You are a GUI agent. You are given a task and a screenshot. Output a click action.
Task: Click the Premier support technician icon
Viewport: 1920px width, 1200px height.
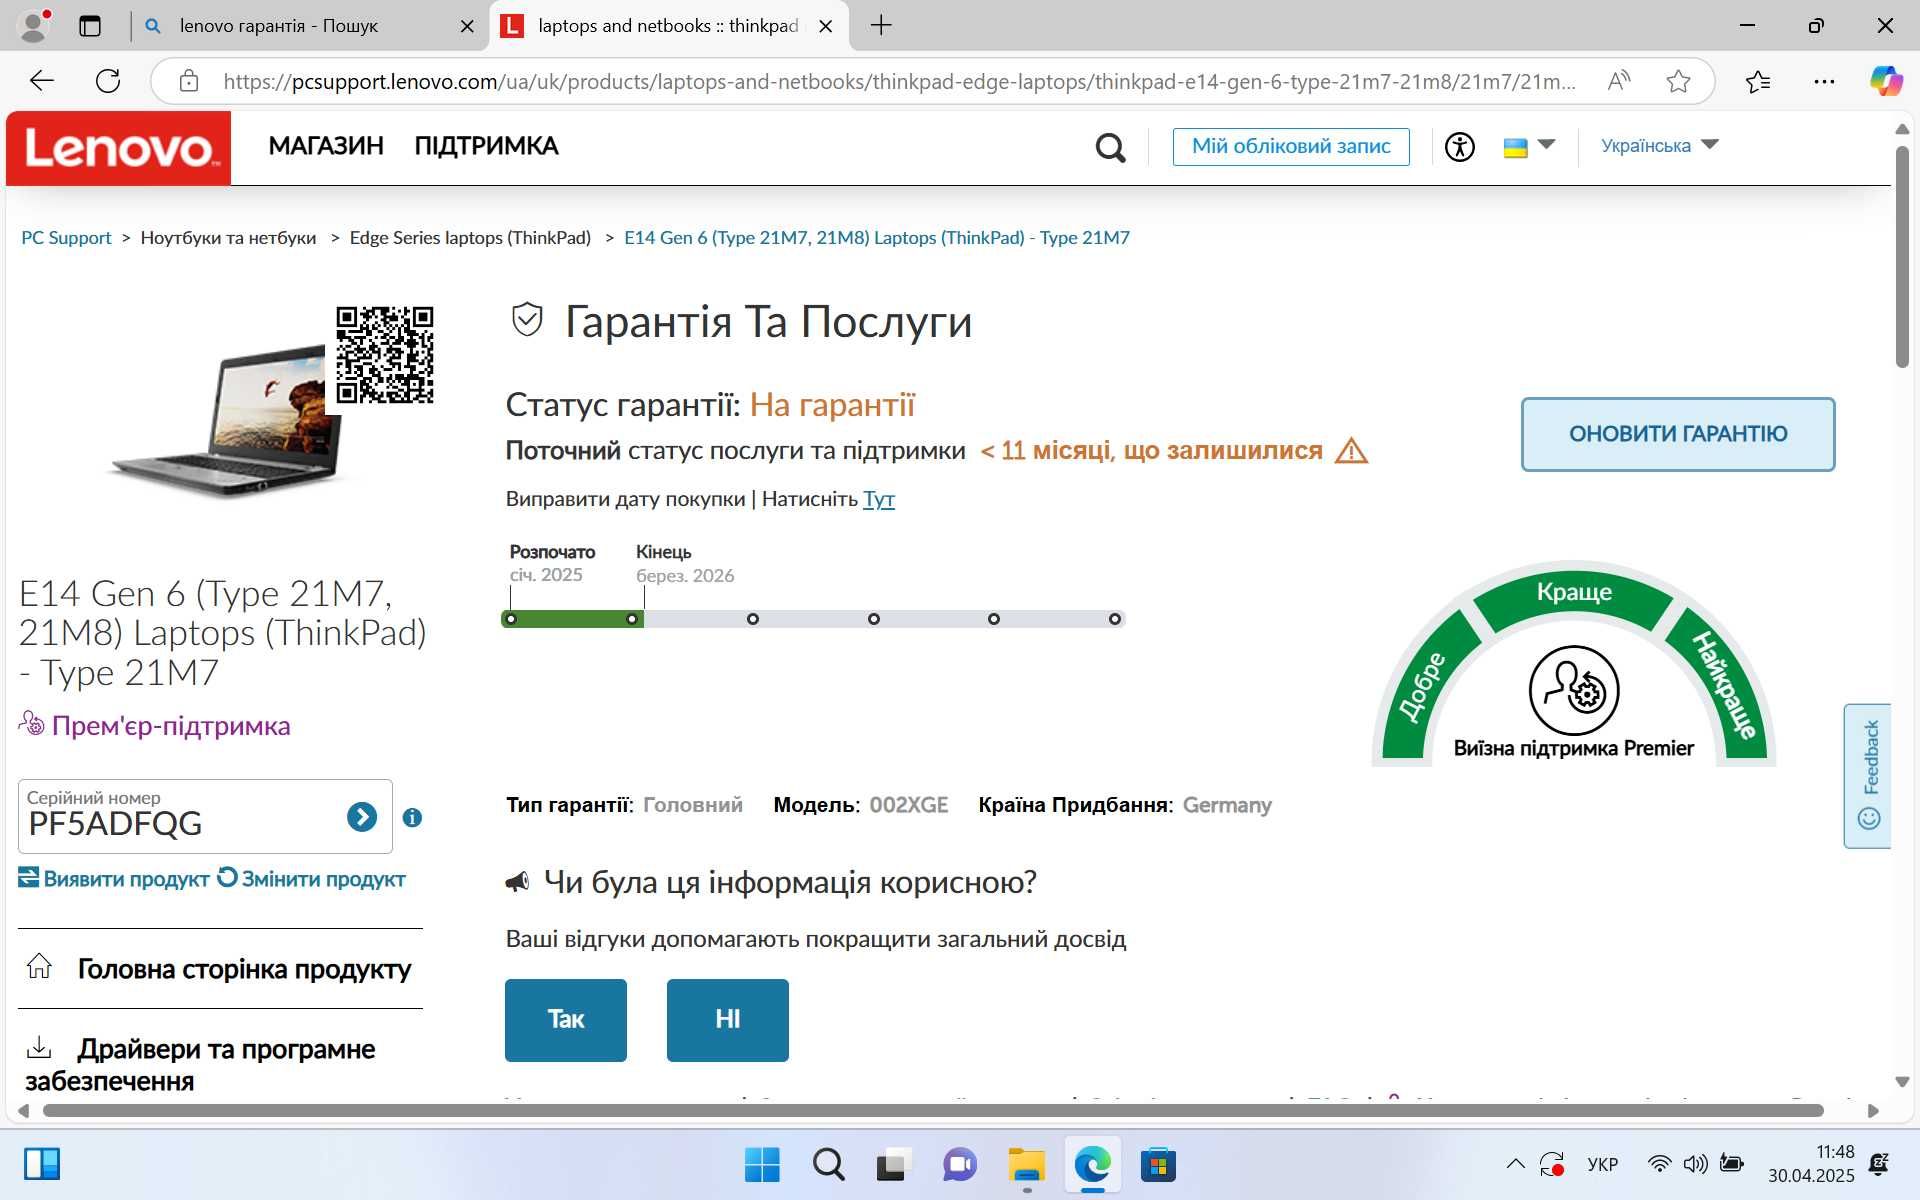pos(1573,690)
